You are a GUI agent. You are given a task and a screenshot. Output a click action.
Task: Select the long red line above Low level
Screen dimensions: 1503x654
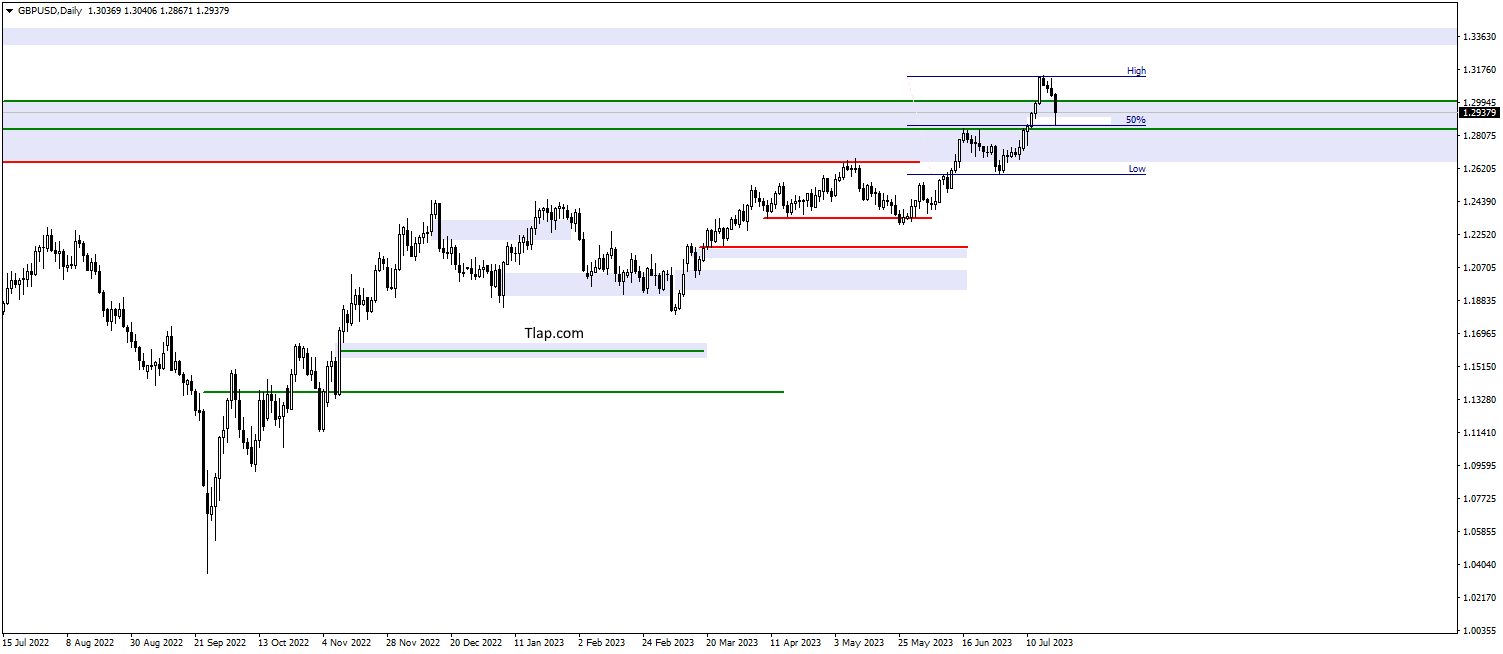pos(461,161)
